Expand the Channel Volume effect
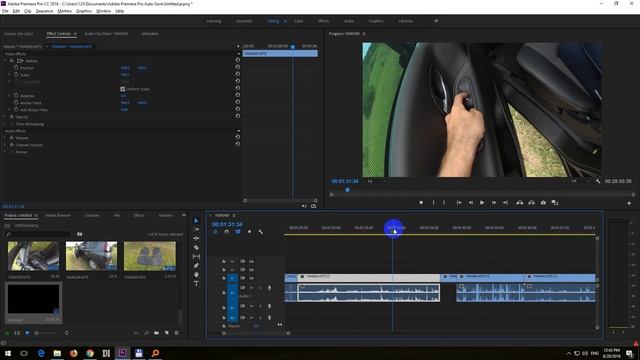640x360 pixels. pos(6,145)
